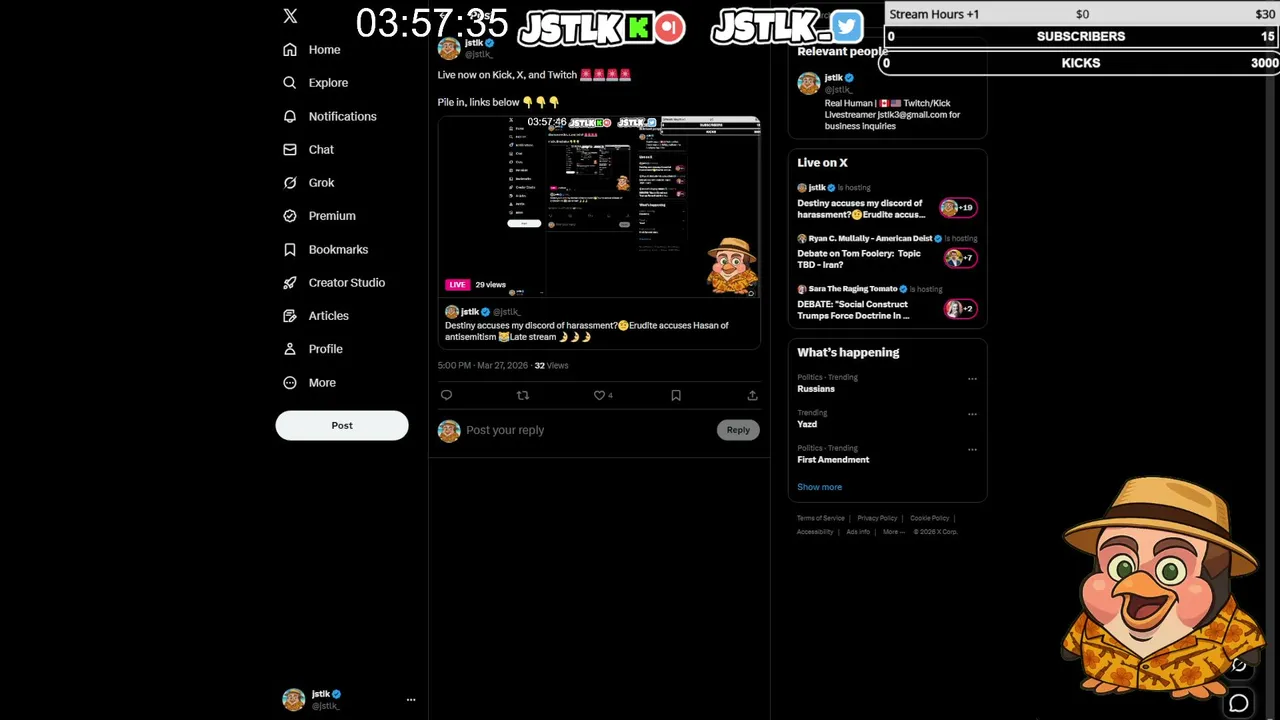
Task: Open account menu dots beside jstlk
Action: tap(411, 700)
